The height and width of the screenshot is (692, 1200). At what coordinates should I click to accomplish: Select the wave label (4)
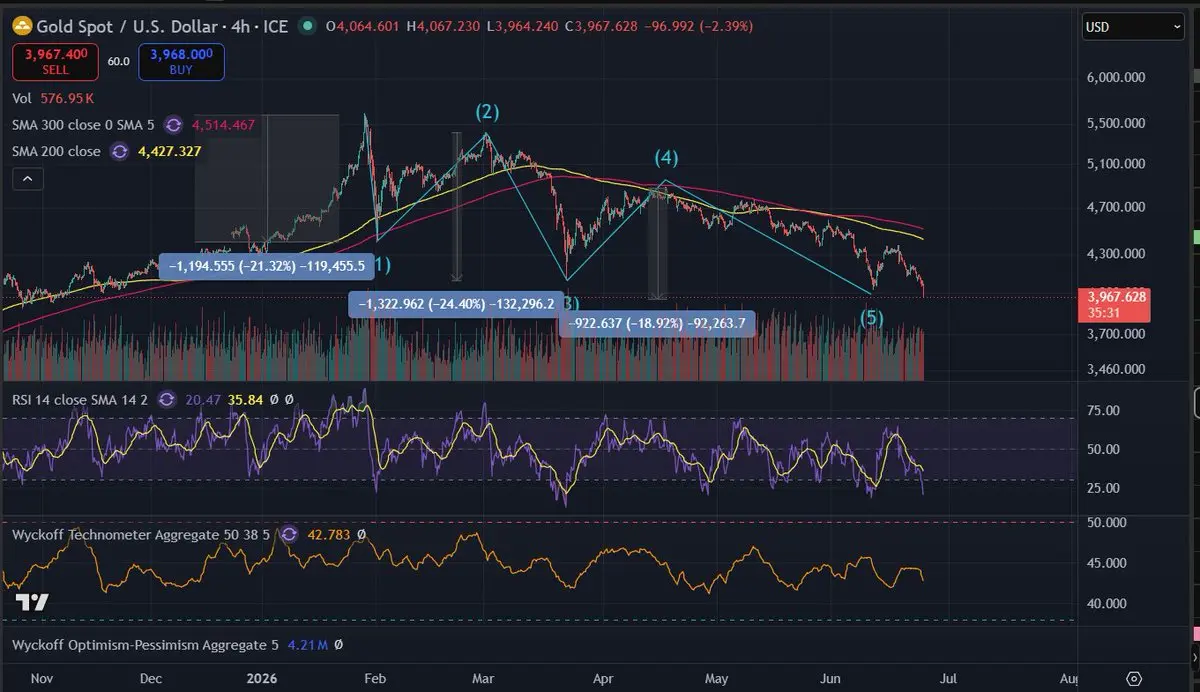[666, 158]
